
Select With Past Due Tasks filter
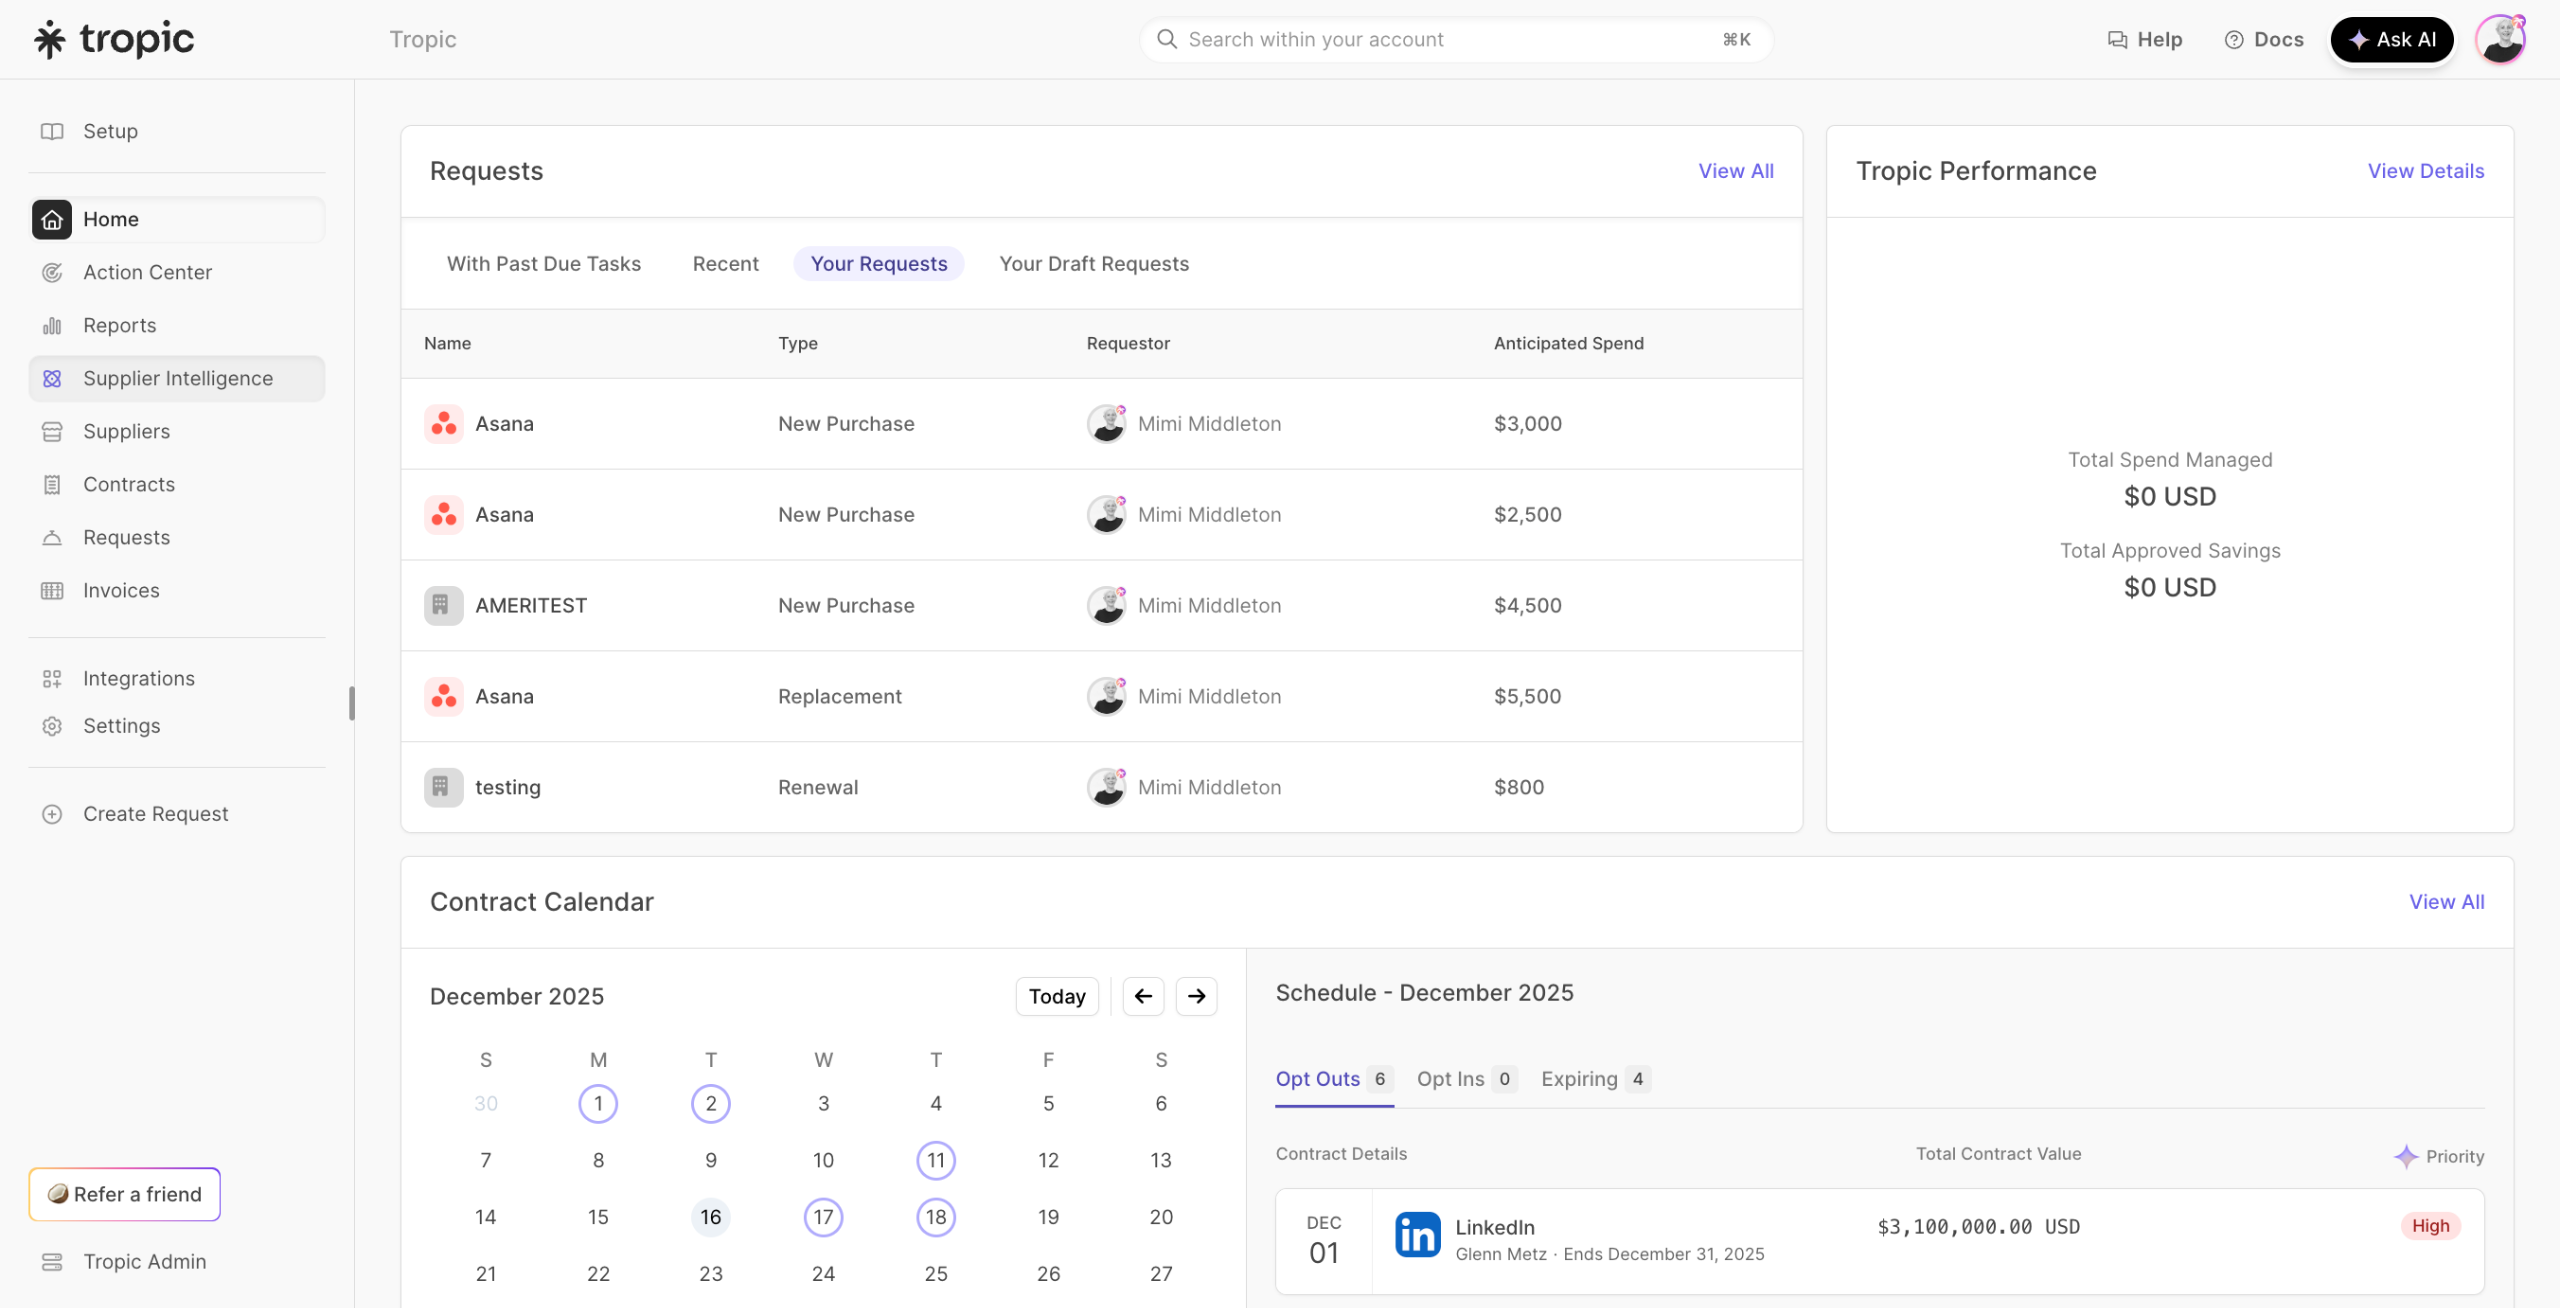[x=543, y=264]
